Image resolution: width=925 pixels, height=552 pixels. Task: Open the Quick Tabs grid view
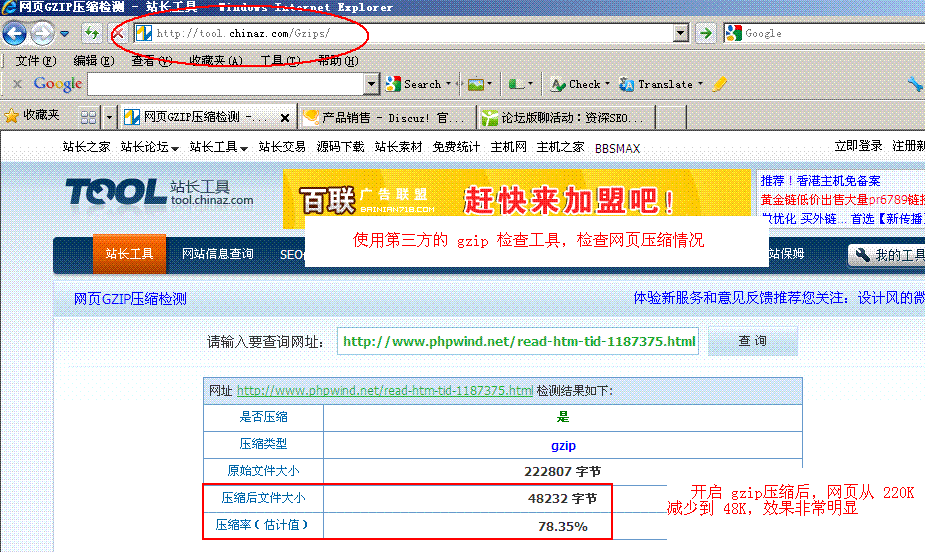88,117
